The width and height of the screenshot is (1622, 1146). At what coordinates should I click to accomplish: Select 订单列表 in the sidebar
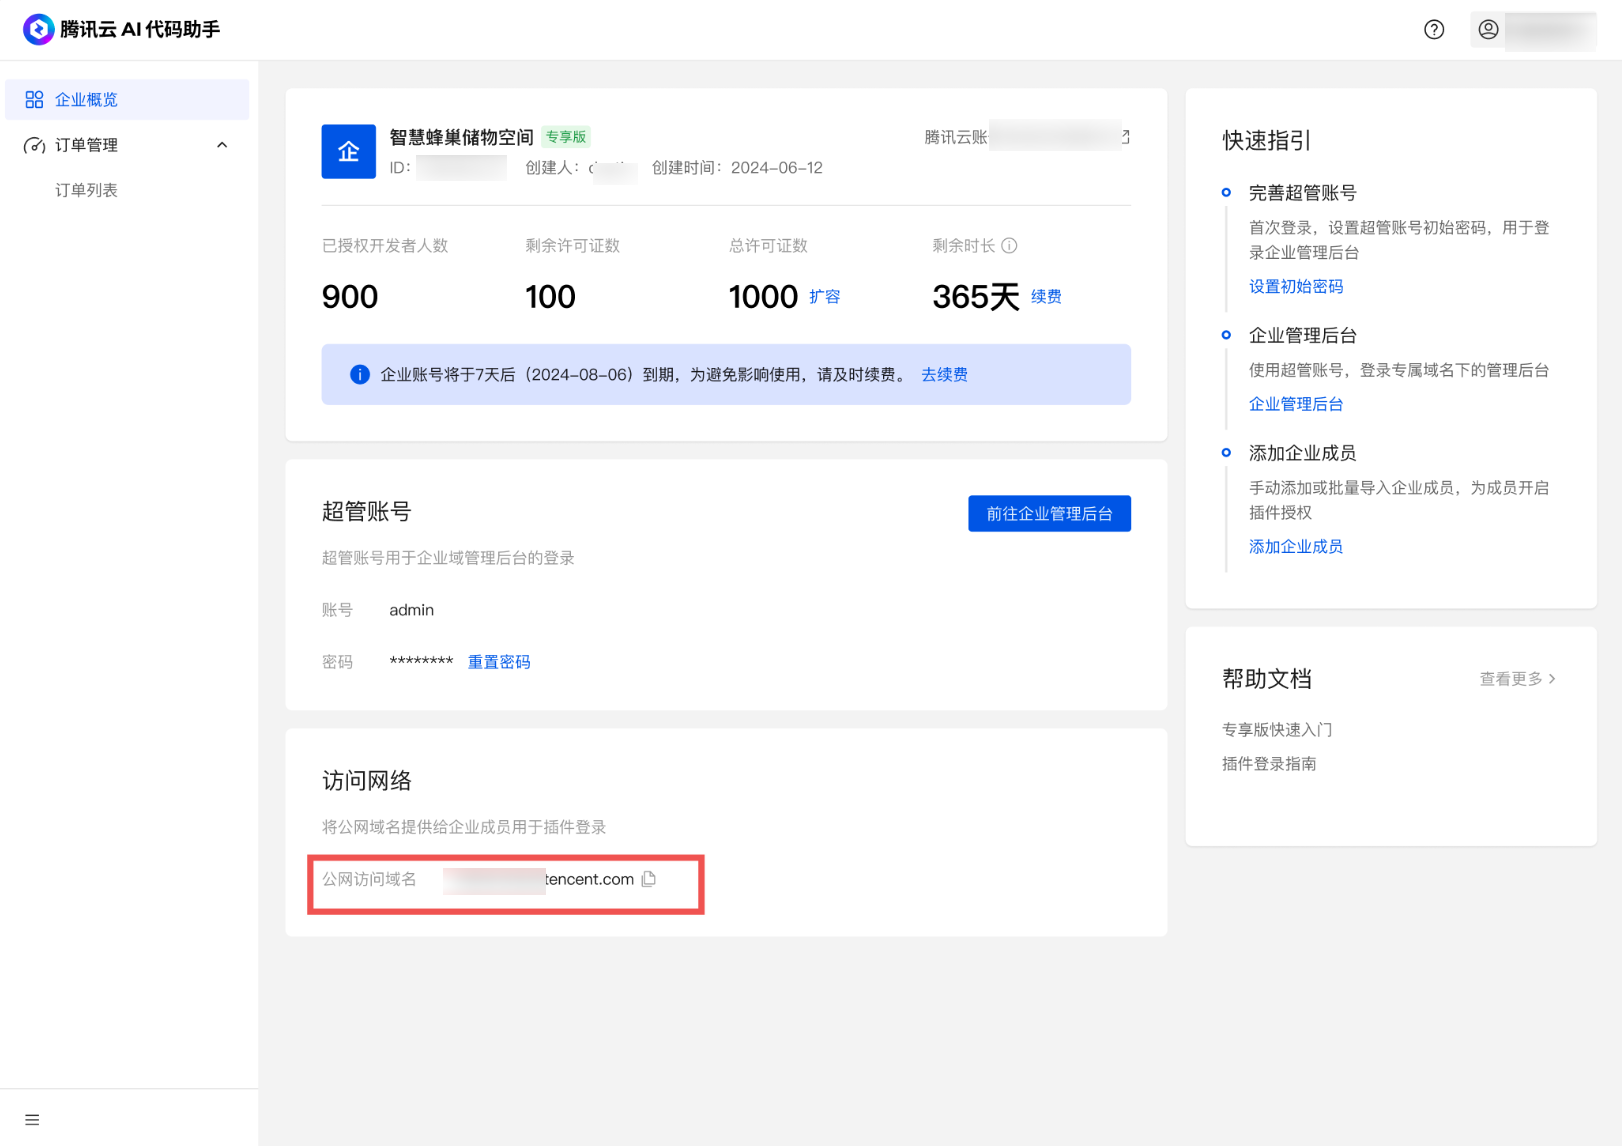click(85, 189)
